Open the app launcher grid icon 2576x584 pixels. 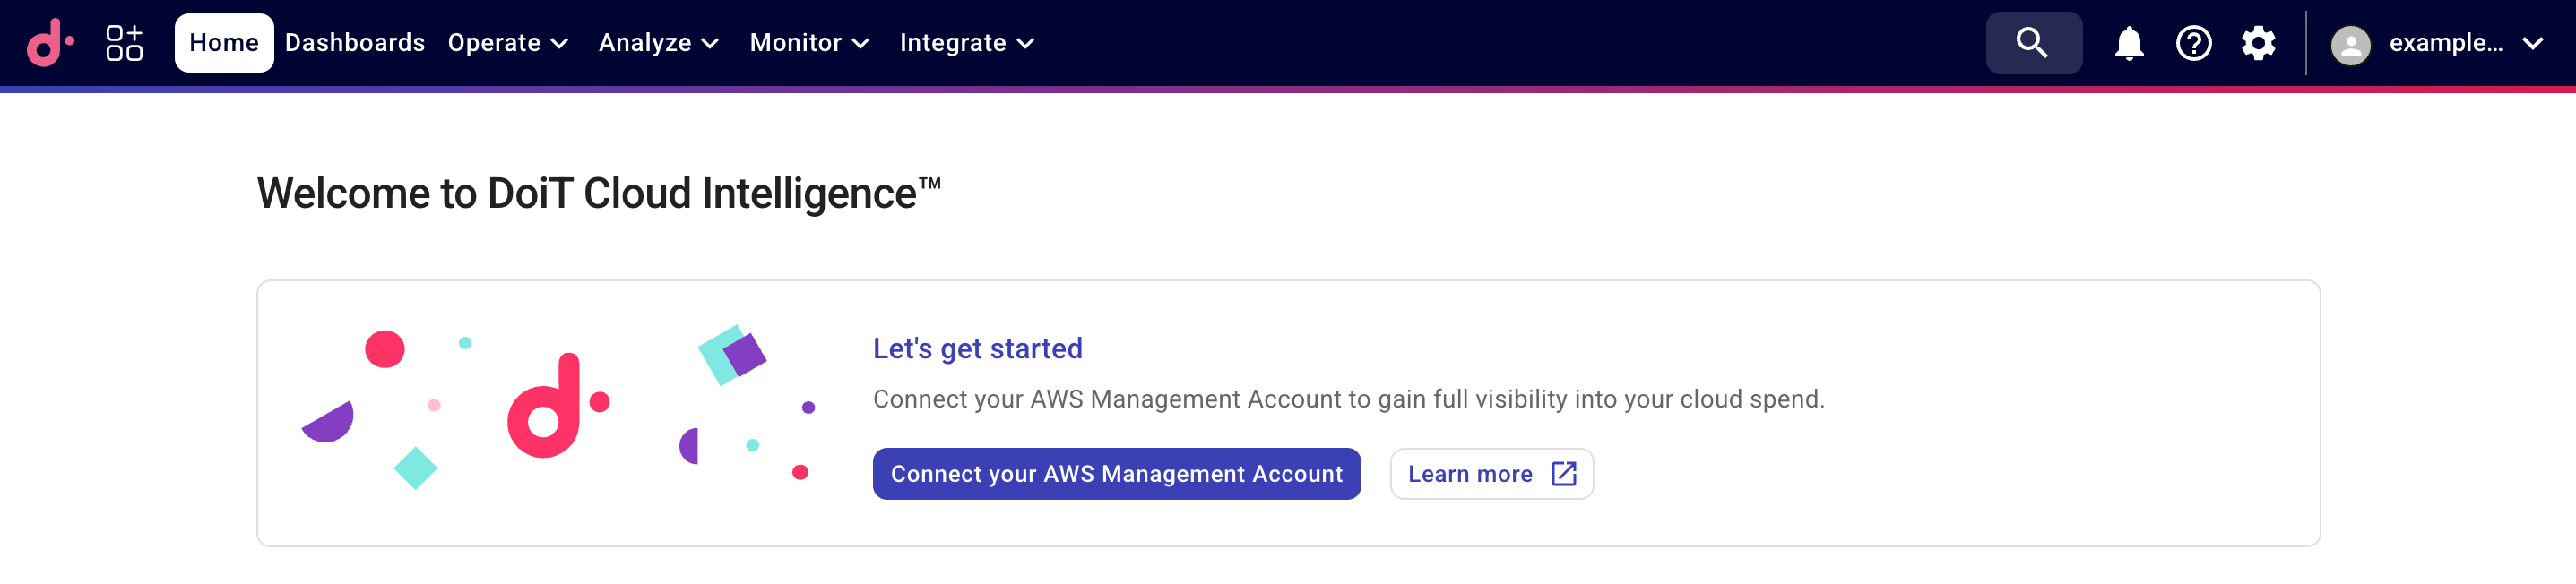(x=122, y=43)
